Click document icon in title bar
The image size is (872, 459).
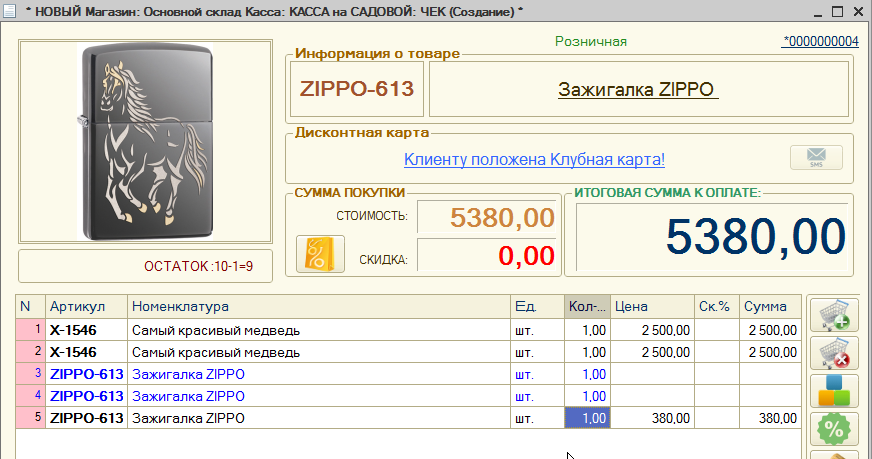tap(9, 11)
